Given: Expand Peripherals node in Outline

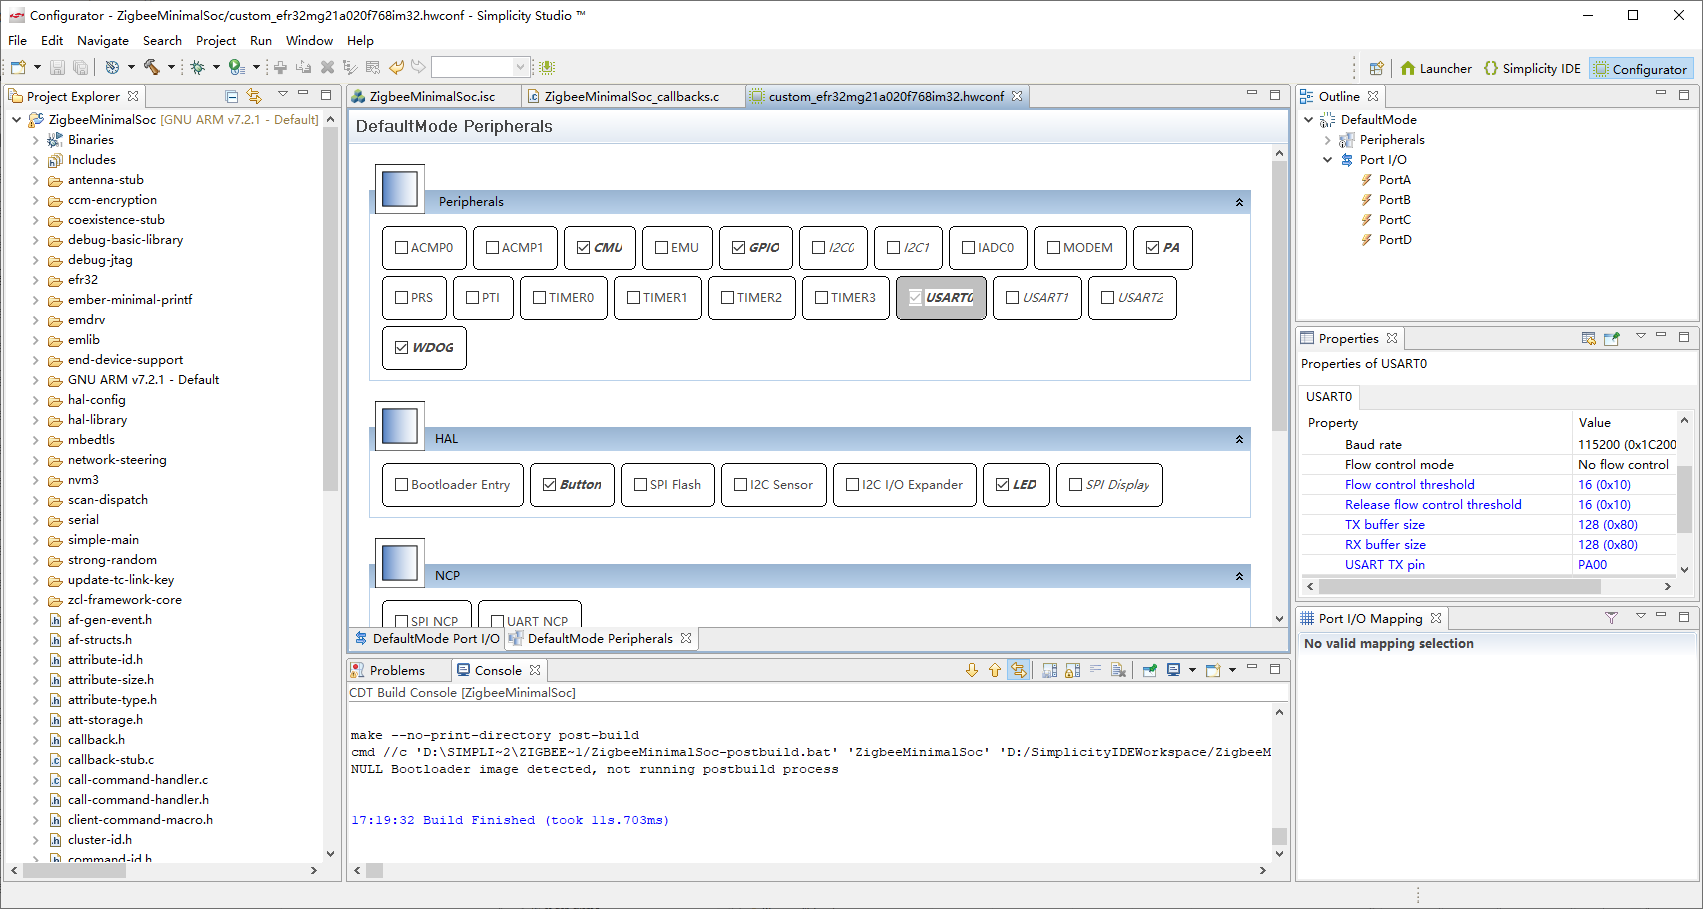Looking at the screenshot, I should (1328, 140).
